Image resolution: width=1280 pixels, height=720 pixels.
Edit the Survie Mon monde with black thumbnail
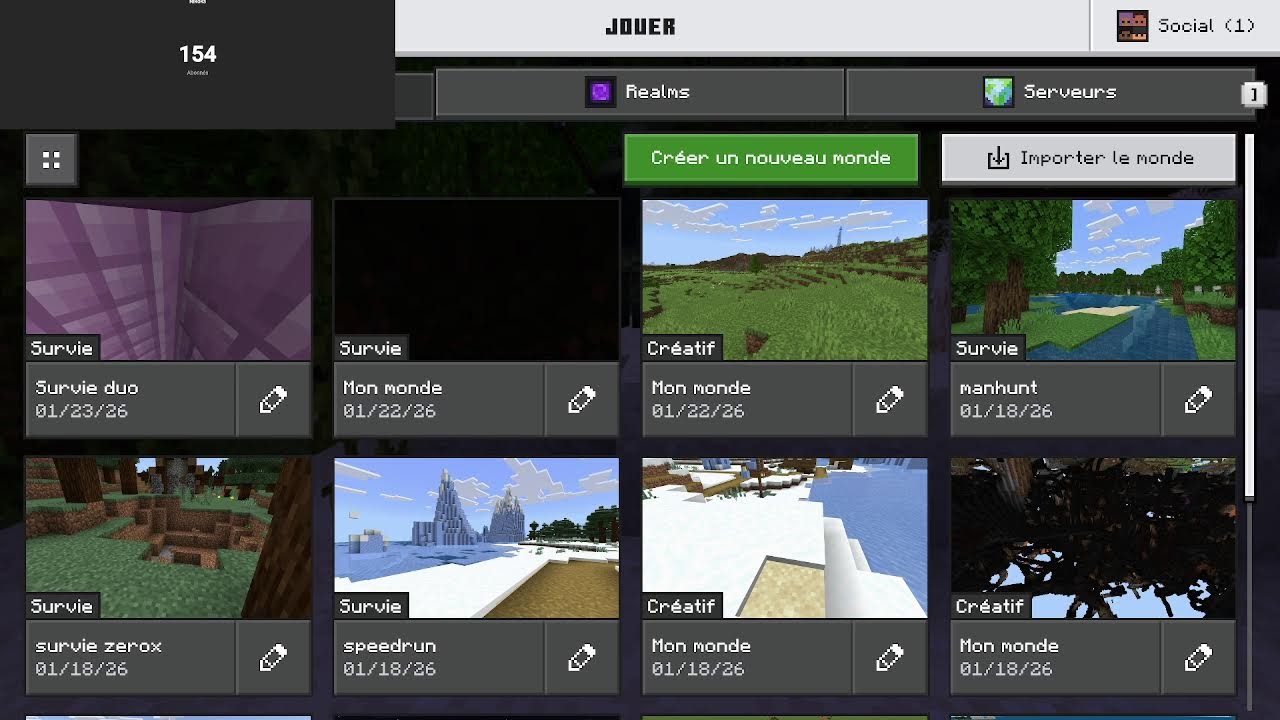[582, 400]
